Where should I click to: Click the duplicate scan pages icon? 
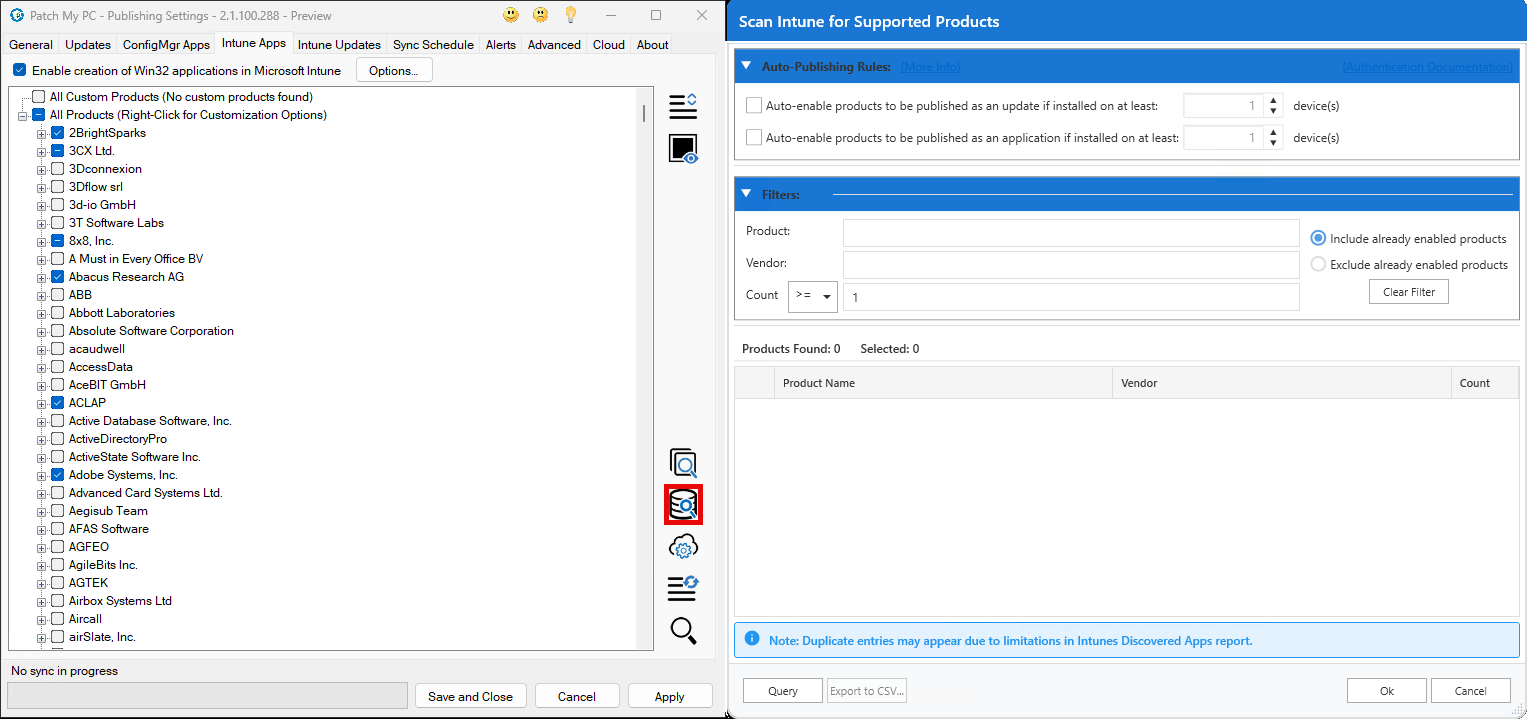[x=683, y=463]
